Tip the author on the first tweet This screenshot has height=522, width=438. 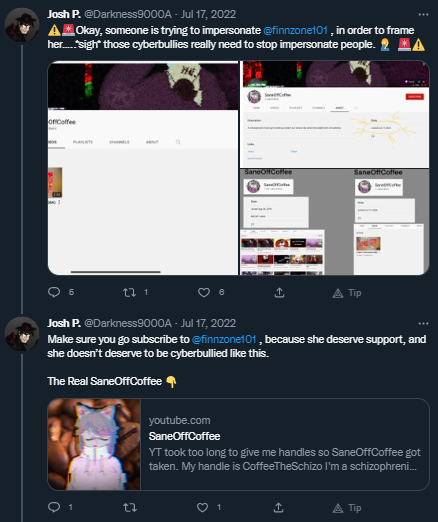pyautogui.click(x=347, y=293)
